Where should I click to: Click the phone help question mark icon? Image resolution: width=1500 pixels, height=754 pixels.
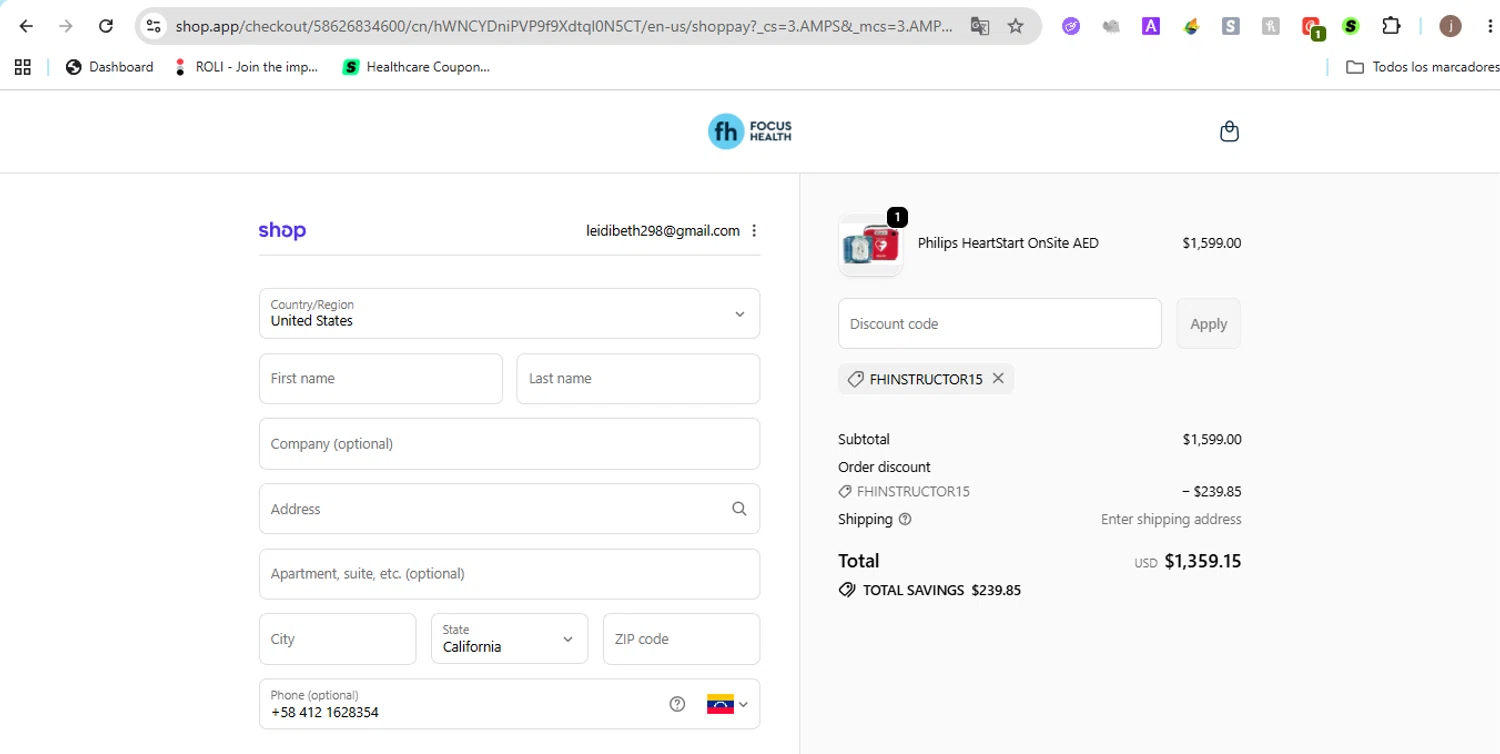point(677,704)
